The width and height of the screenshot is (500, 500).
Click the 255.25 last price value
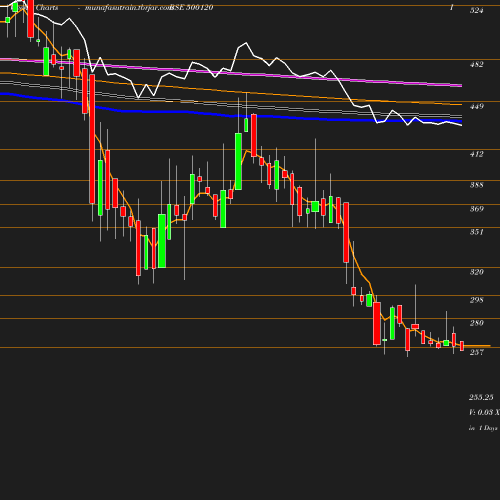pyautogui.click(x=481, y=397)
